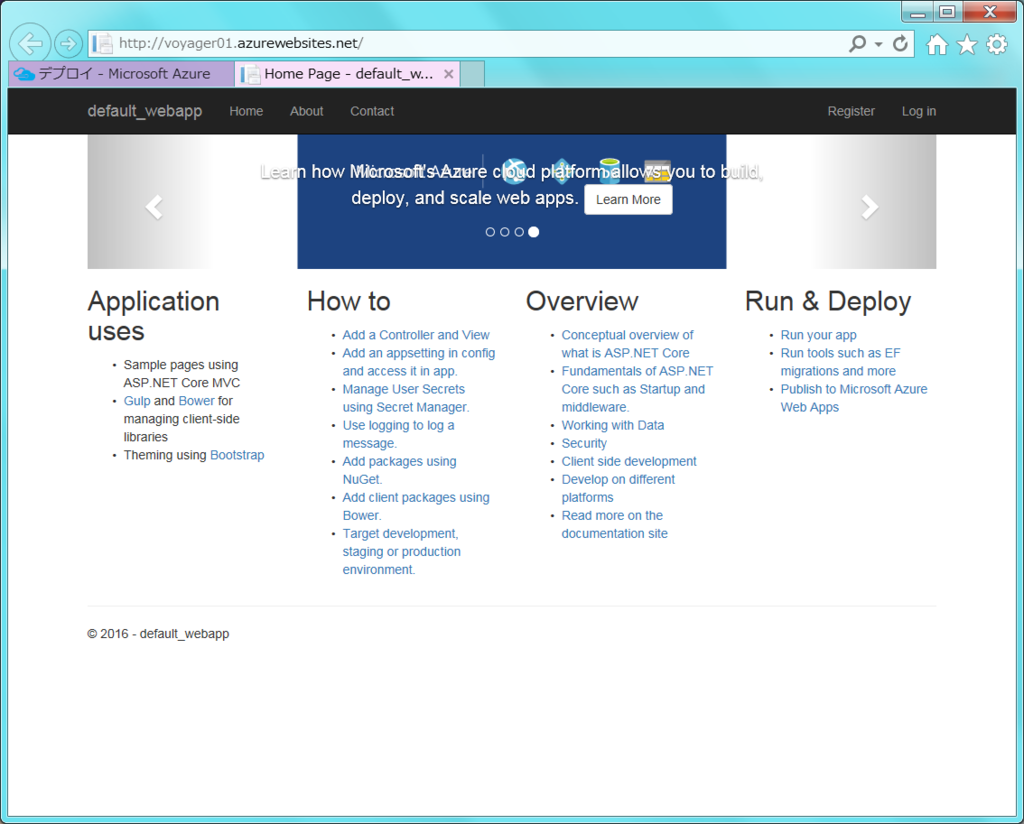Viewport: 1024px width, 824px height.
Task: Open Add packages using NuGet link
Action: click(399, 470)
